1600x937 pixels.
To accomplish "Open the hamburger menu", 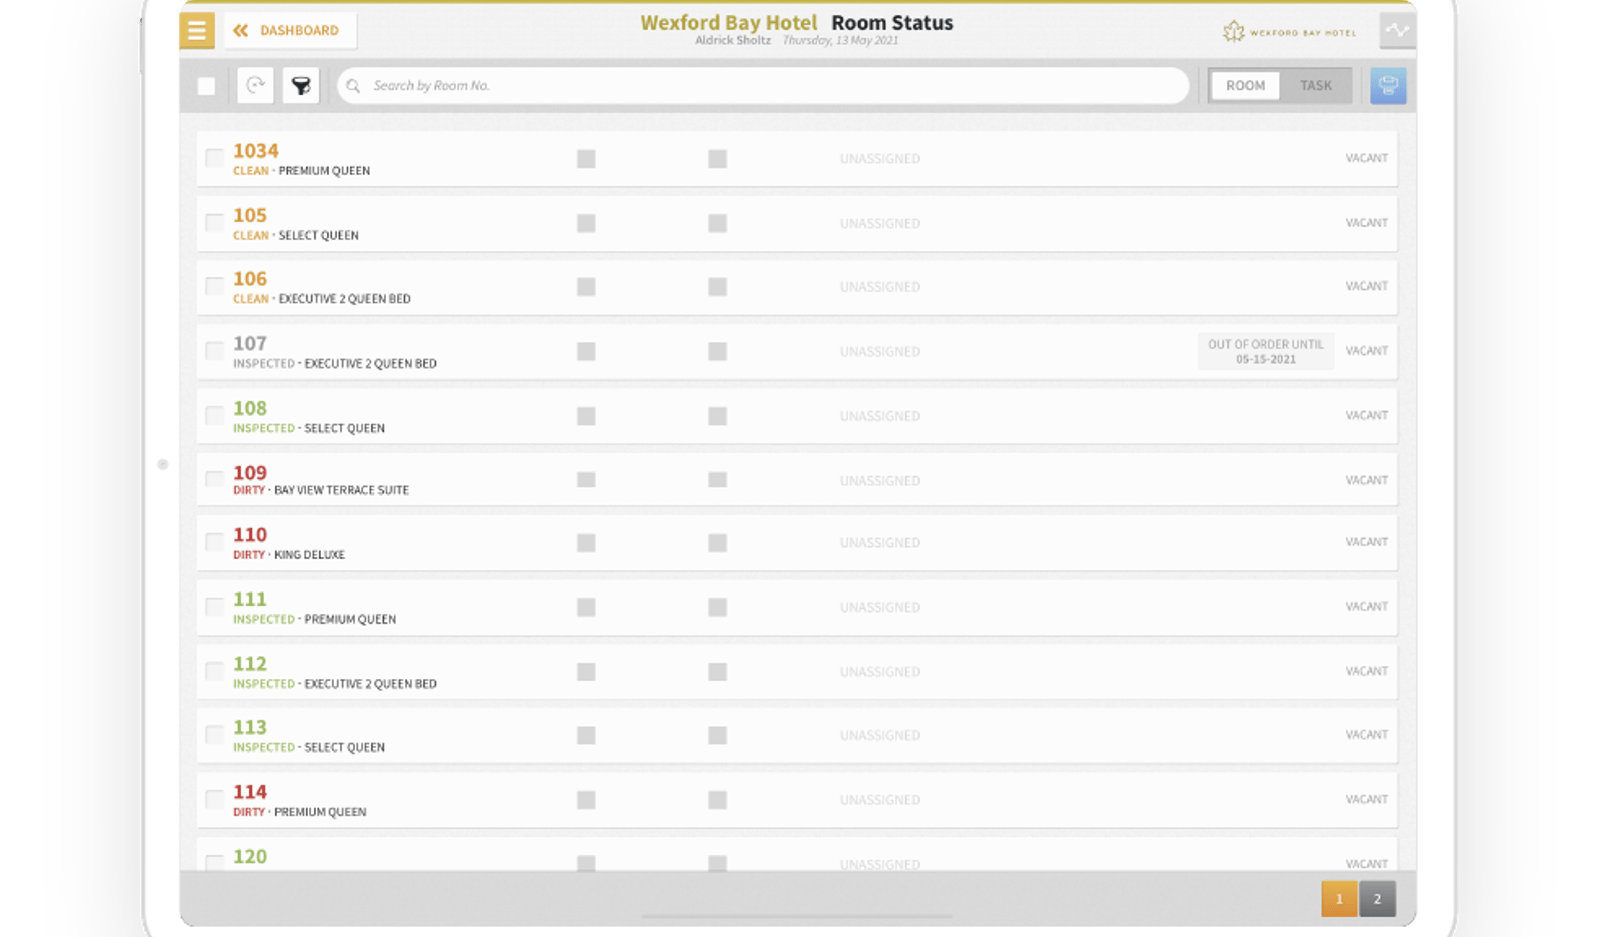I will 197,31.
